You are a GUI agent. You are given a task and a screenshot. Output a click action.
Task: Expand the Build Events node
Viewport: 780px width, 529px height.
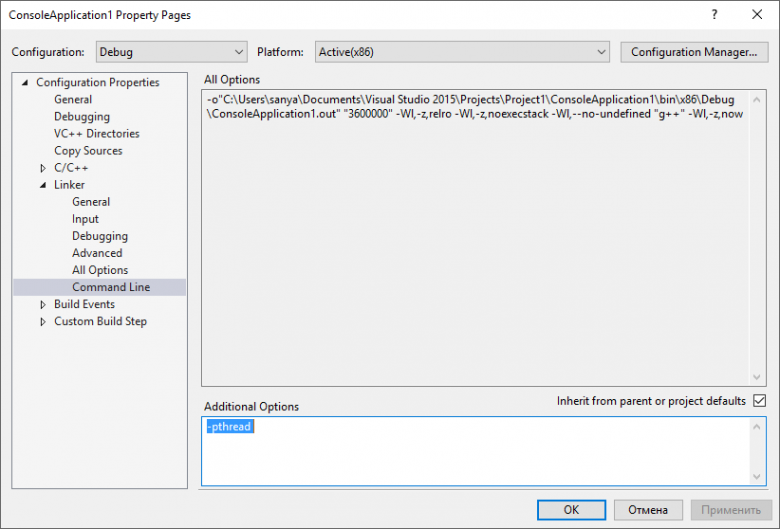tap(43, 305)
